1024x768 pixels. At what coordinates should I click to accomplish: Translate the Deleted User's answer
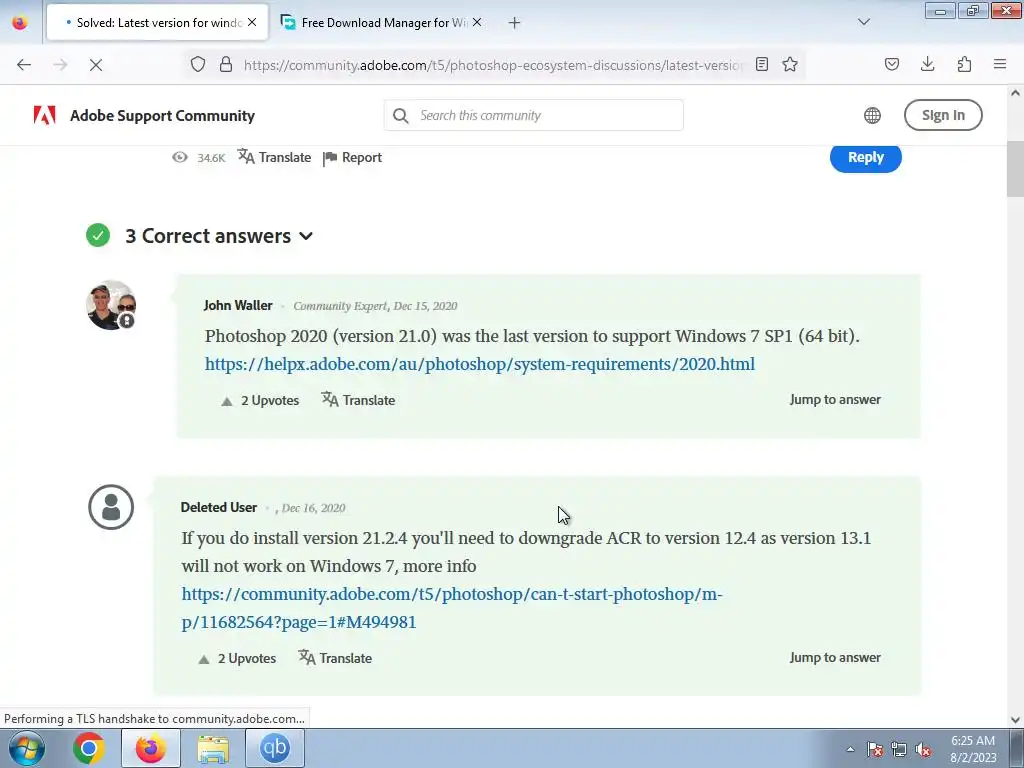(x=335, y=658)
